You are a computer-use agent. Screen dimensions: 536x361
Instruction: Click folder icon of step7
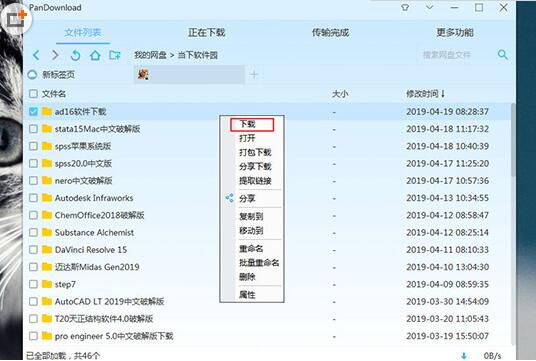coord(47,284)
